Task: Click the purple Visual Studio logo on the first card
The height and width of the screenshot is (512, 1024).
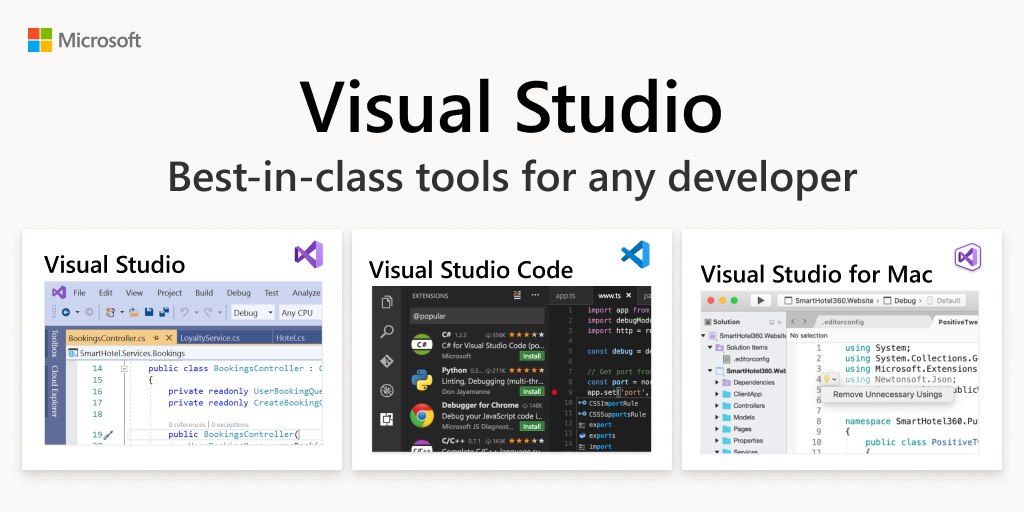Action: 308,254
